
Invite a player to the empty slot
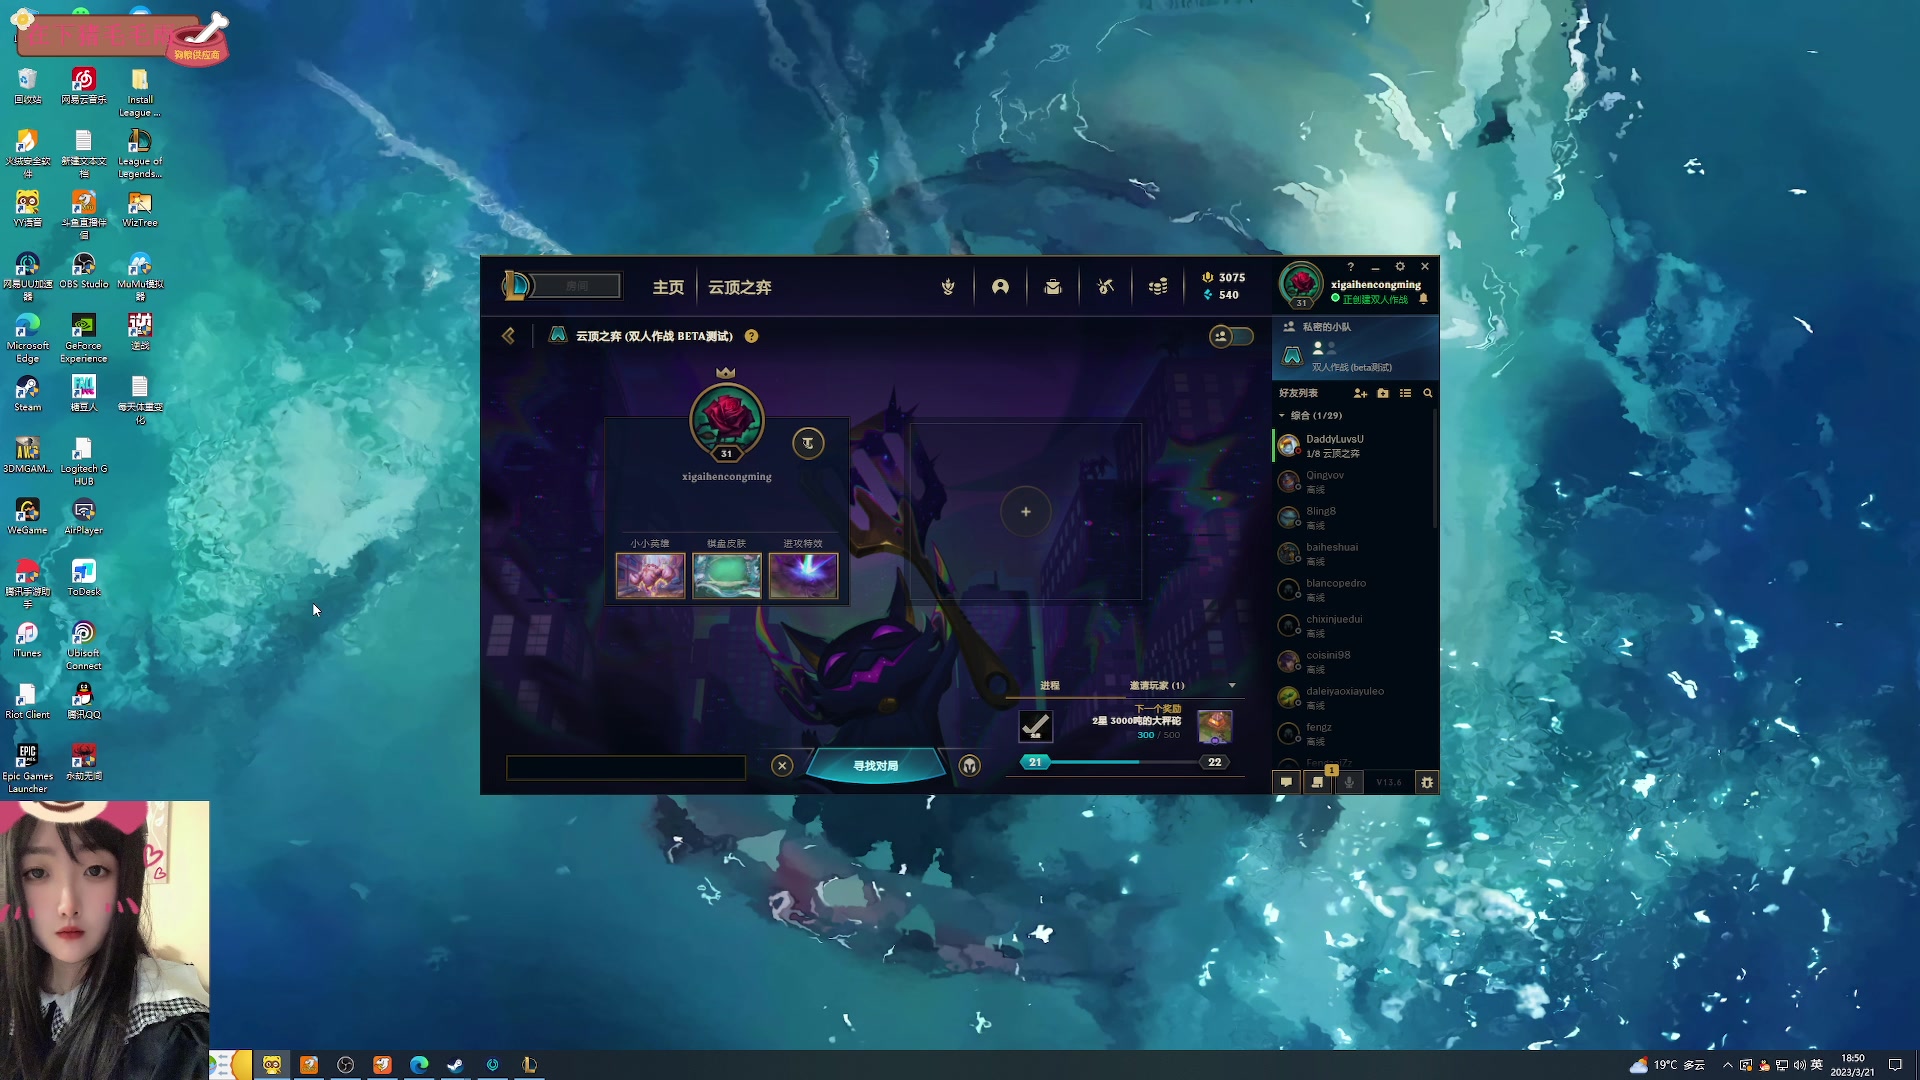pyautogui.click(x=1026, y=512)
